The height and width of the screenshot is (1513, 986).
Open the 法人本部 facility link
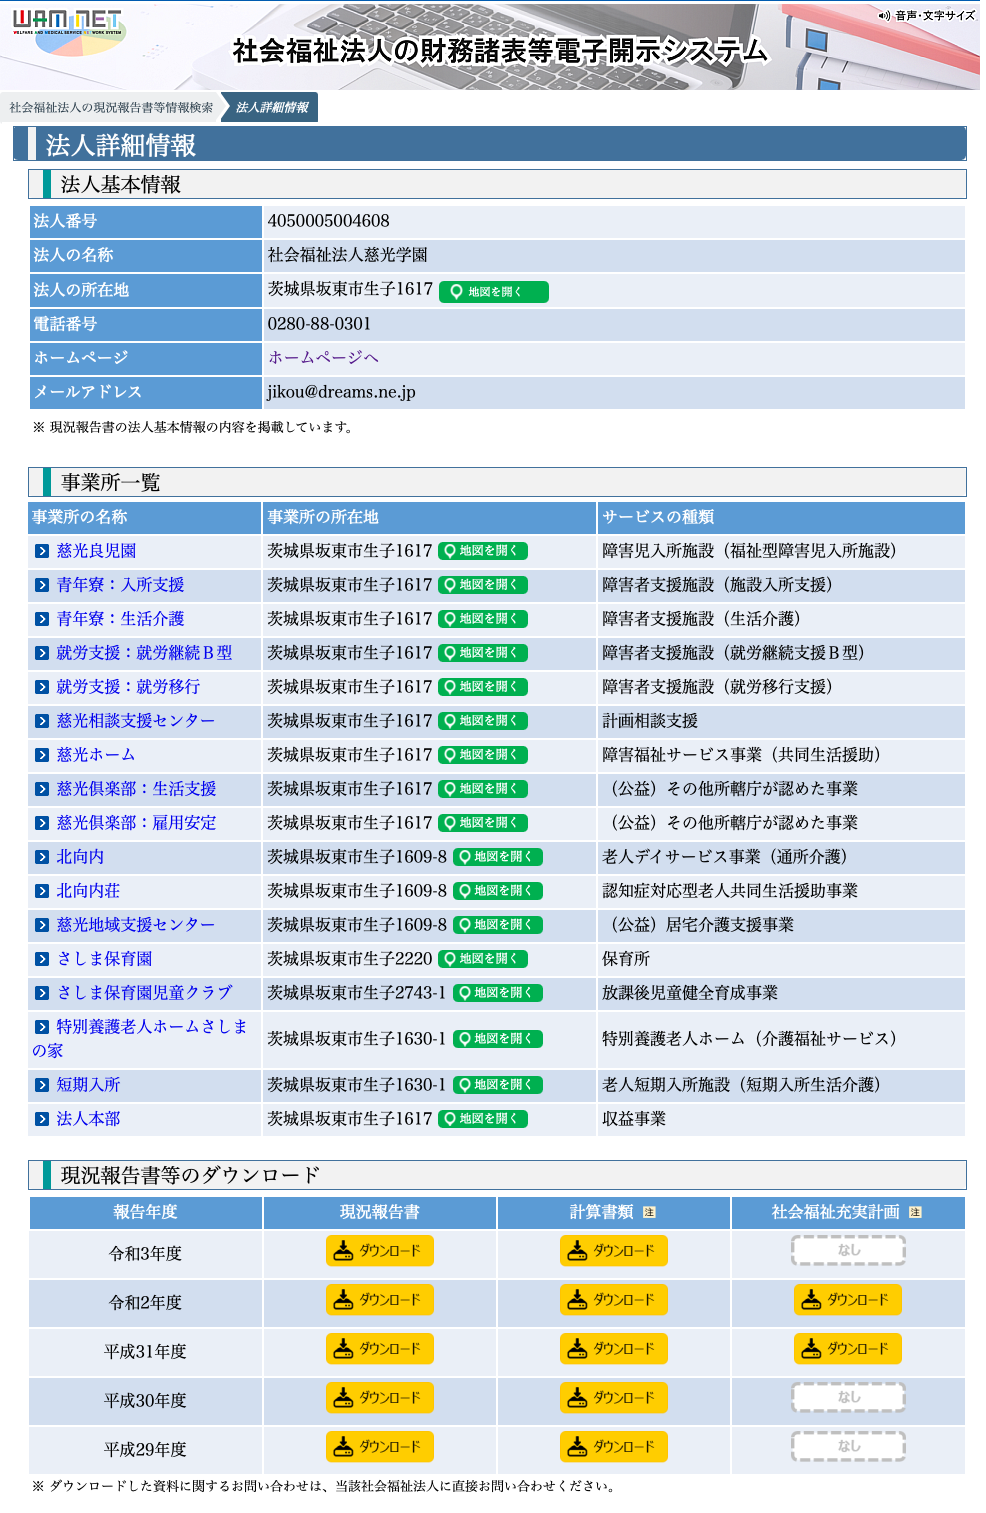click(x=88, y=1119)
